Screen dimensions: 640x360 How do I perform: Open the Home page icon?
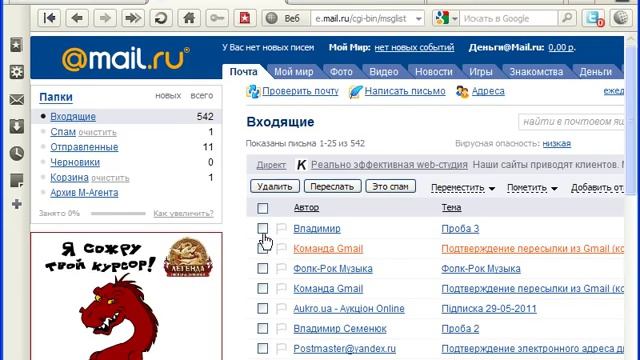click(x=189, y=18)
